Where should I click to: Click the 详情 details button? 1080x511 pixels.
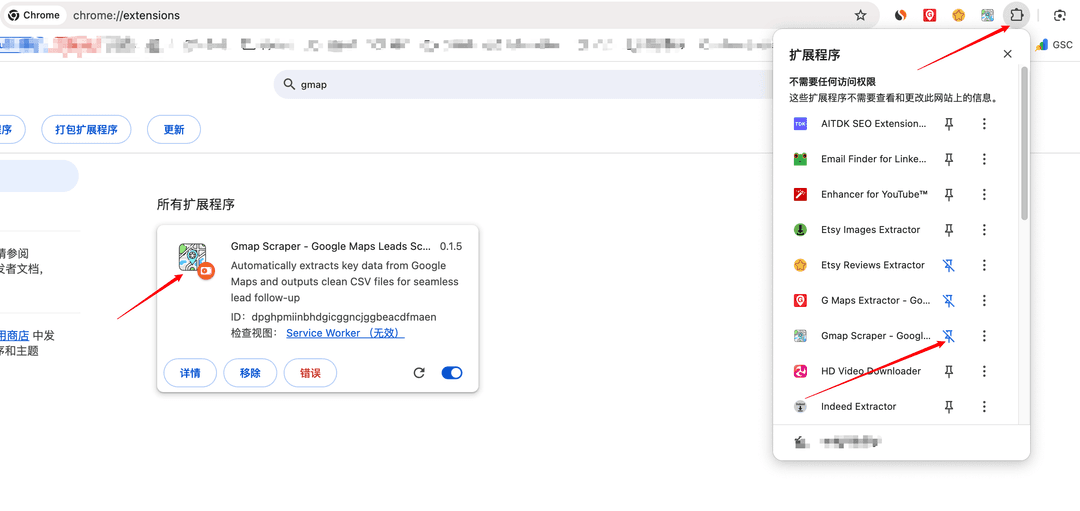coord(190,373)
